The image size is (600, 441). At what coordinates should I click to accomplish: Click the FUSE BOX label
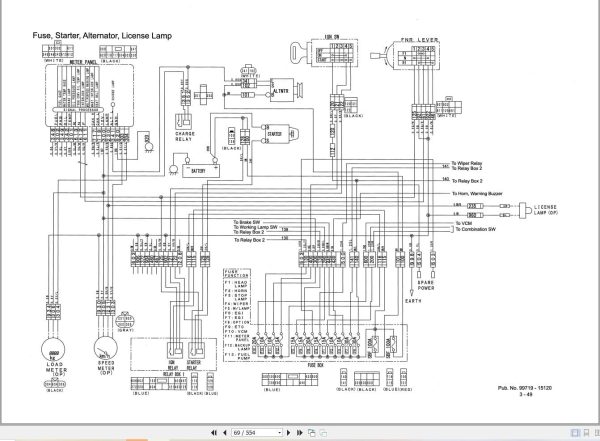[x=316, y=365]
